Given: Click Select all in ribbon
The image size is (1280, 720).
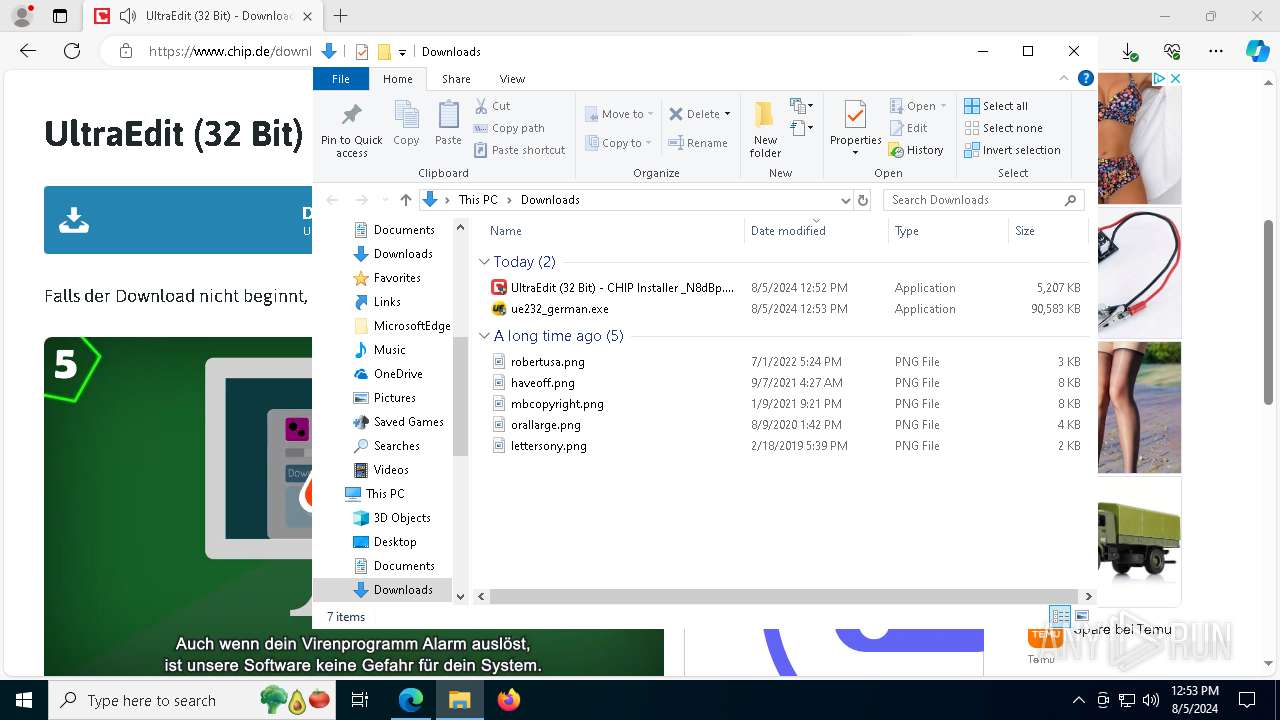Looking at the screenshot, I should [995, 106].
